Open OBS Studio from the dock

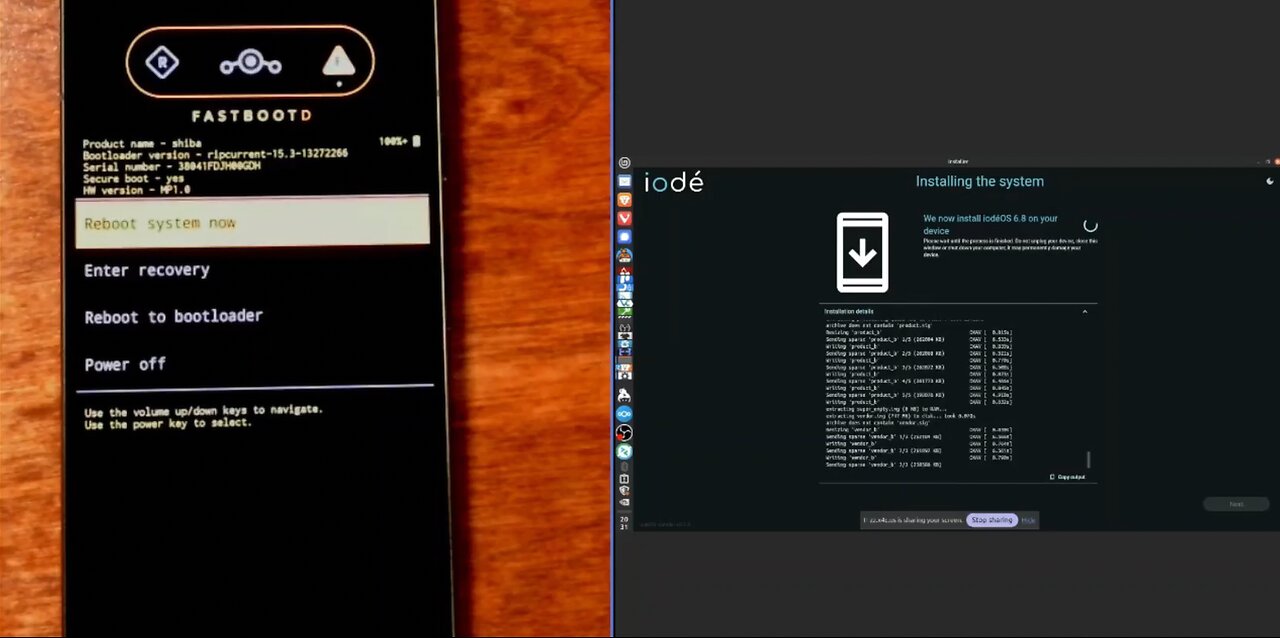tap(624, 433)
